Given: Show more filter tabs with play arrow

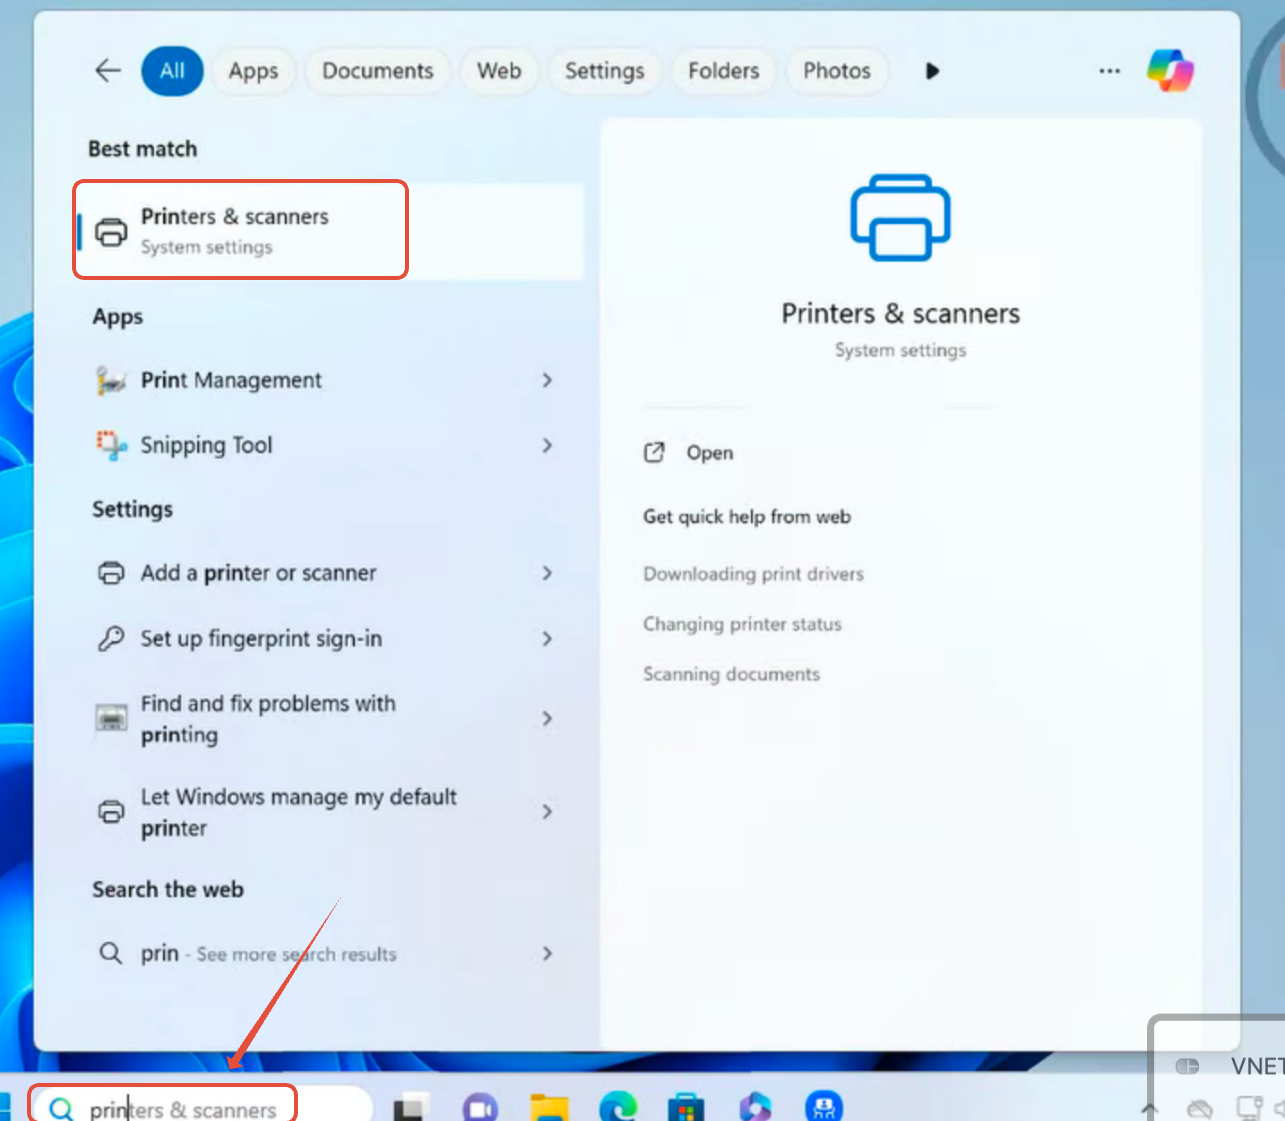Looking at the screenshot, I should tap(932, 71).
